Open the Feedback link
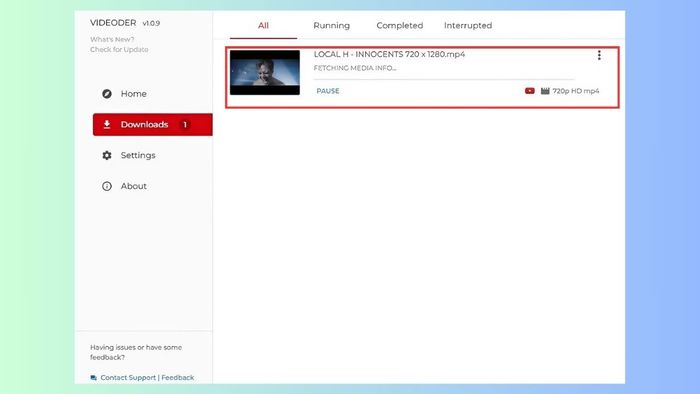The width and height of the screenshot is (700, 394). (x=178, y=377)
